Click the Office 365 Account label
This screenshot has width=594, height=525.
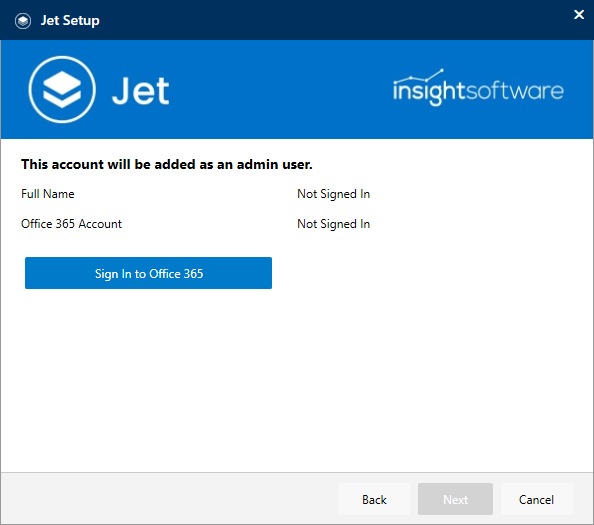pos(71,224)
